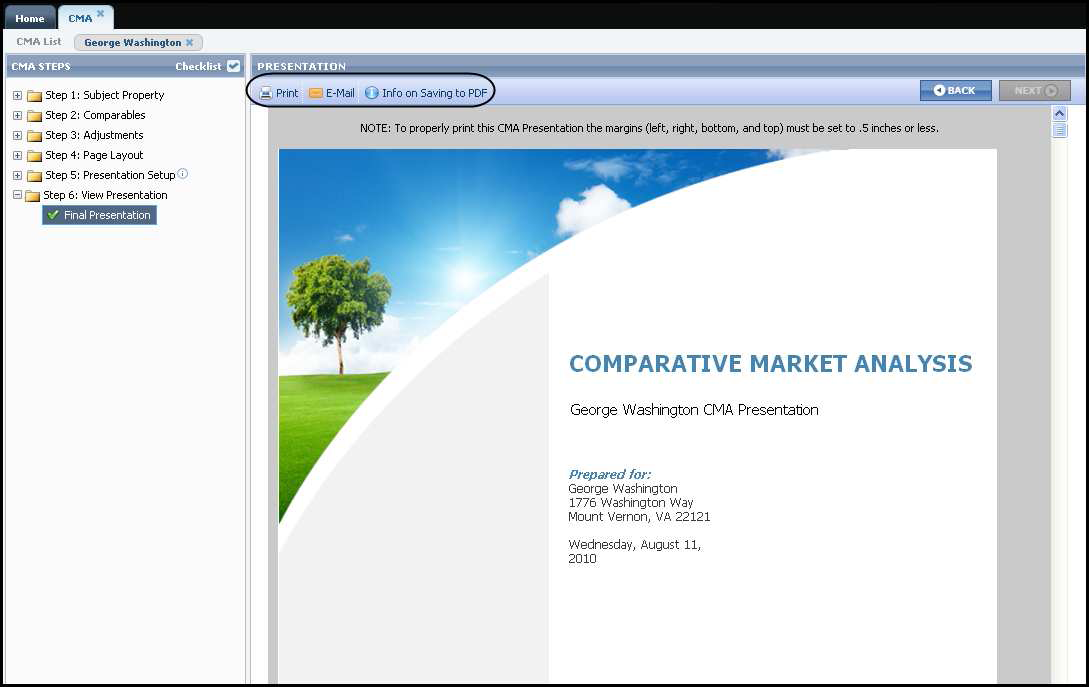Click the blue info icon for saving to PDF
This screenshot has width=1089, height=687.
372,93
